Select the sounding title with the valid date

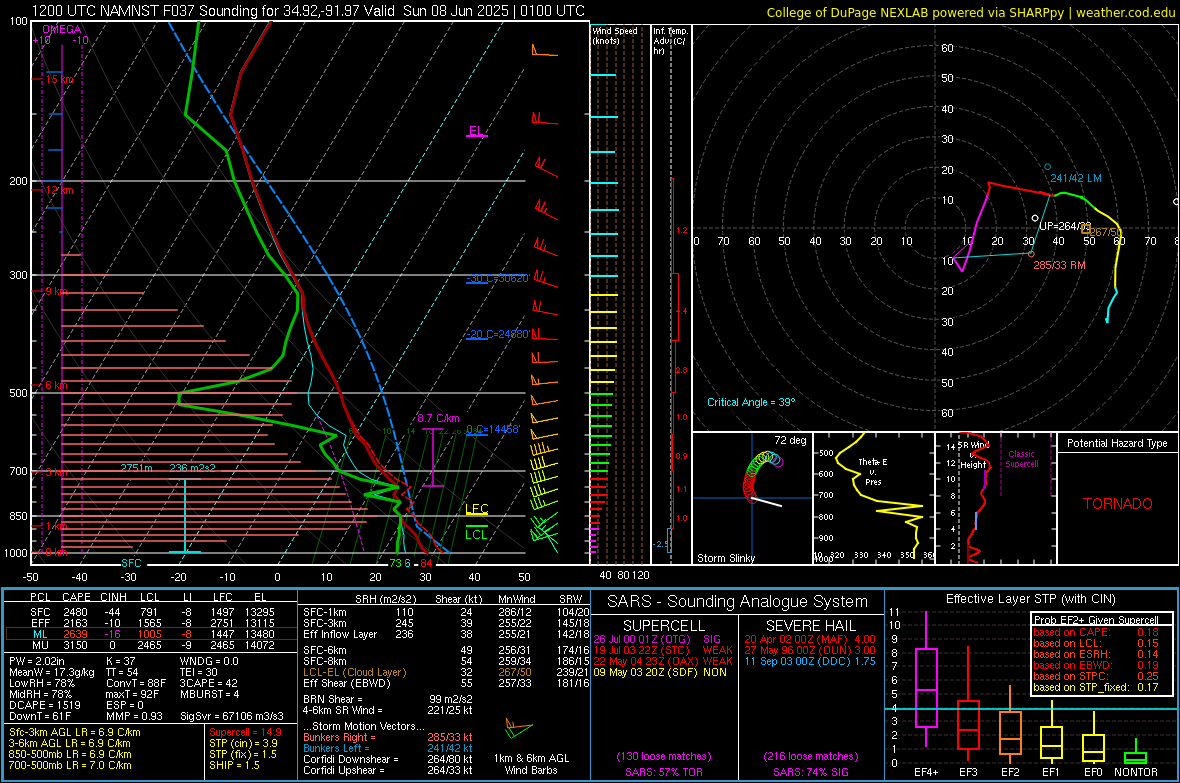point(308,11)
